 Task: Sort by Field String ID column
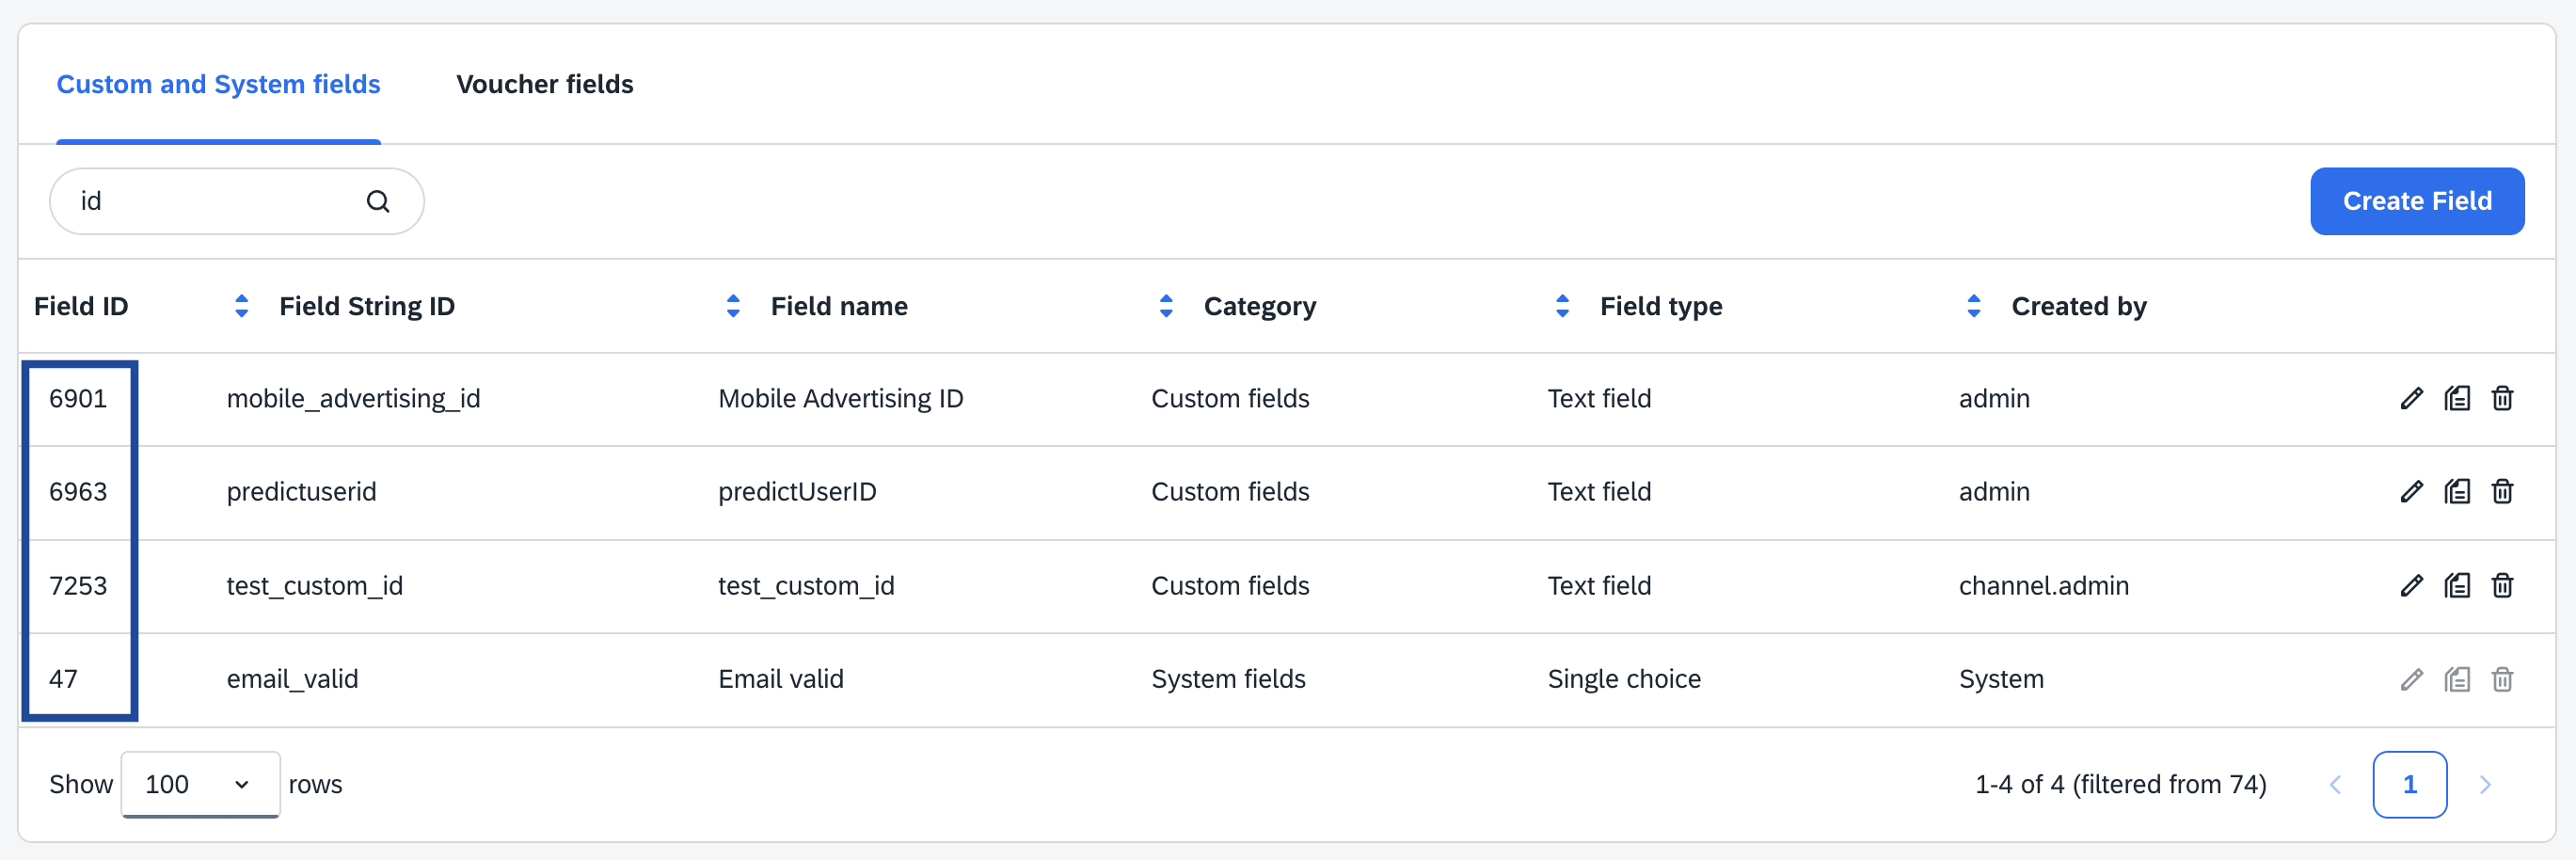241,306
